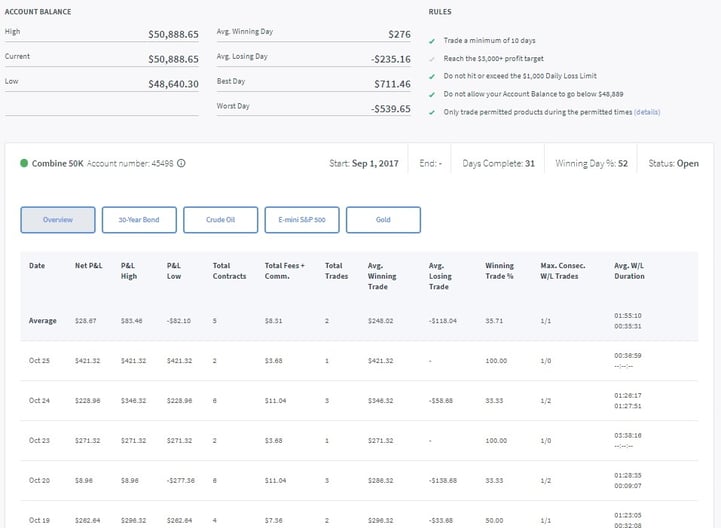Select the Crude Oil tab
The image size is (721, 528).
point(220,220)
